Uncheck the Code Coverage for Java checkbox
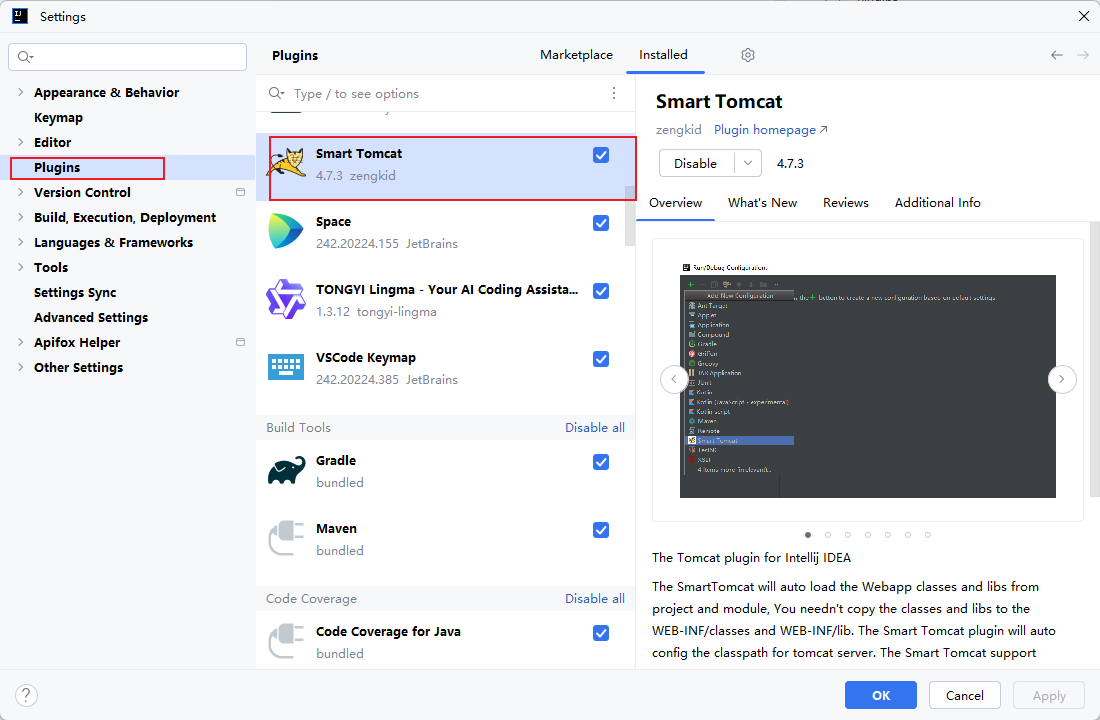The image size is (1100, 720). tap(601, 633)
